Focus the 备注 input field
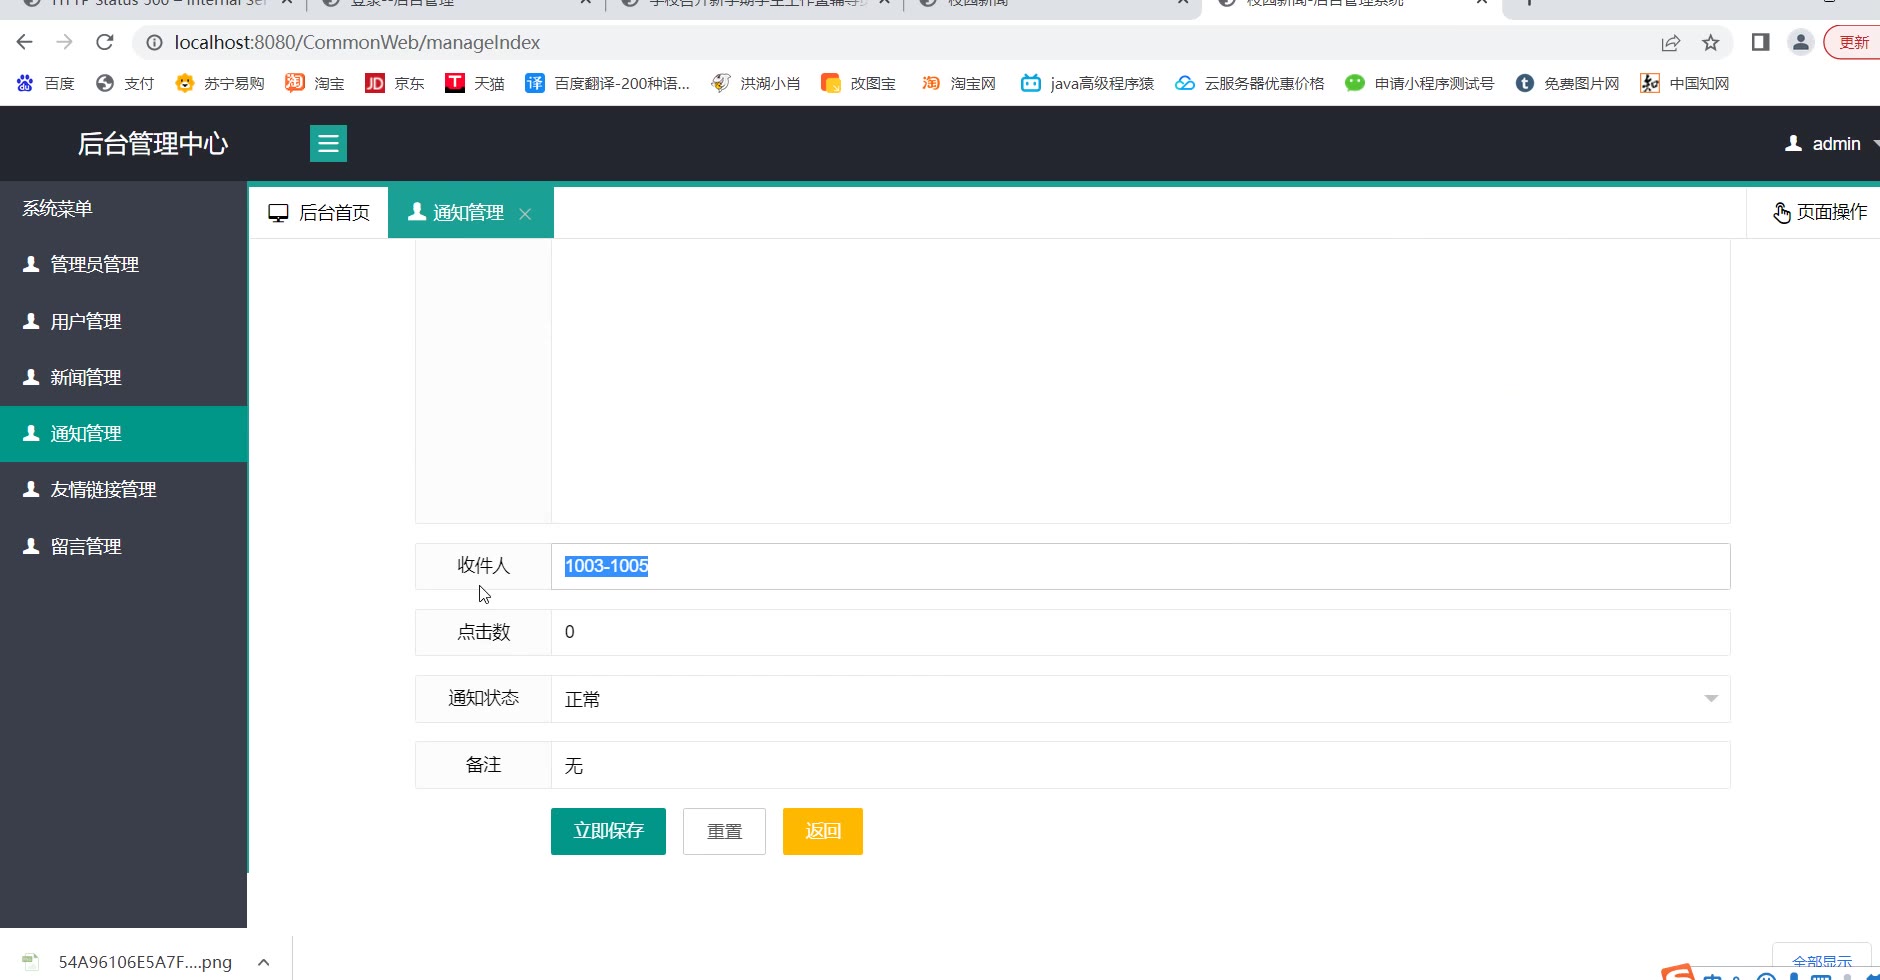The width and height of the screenshot is (1880, 980). [1141, 765]
